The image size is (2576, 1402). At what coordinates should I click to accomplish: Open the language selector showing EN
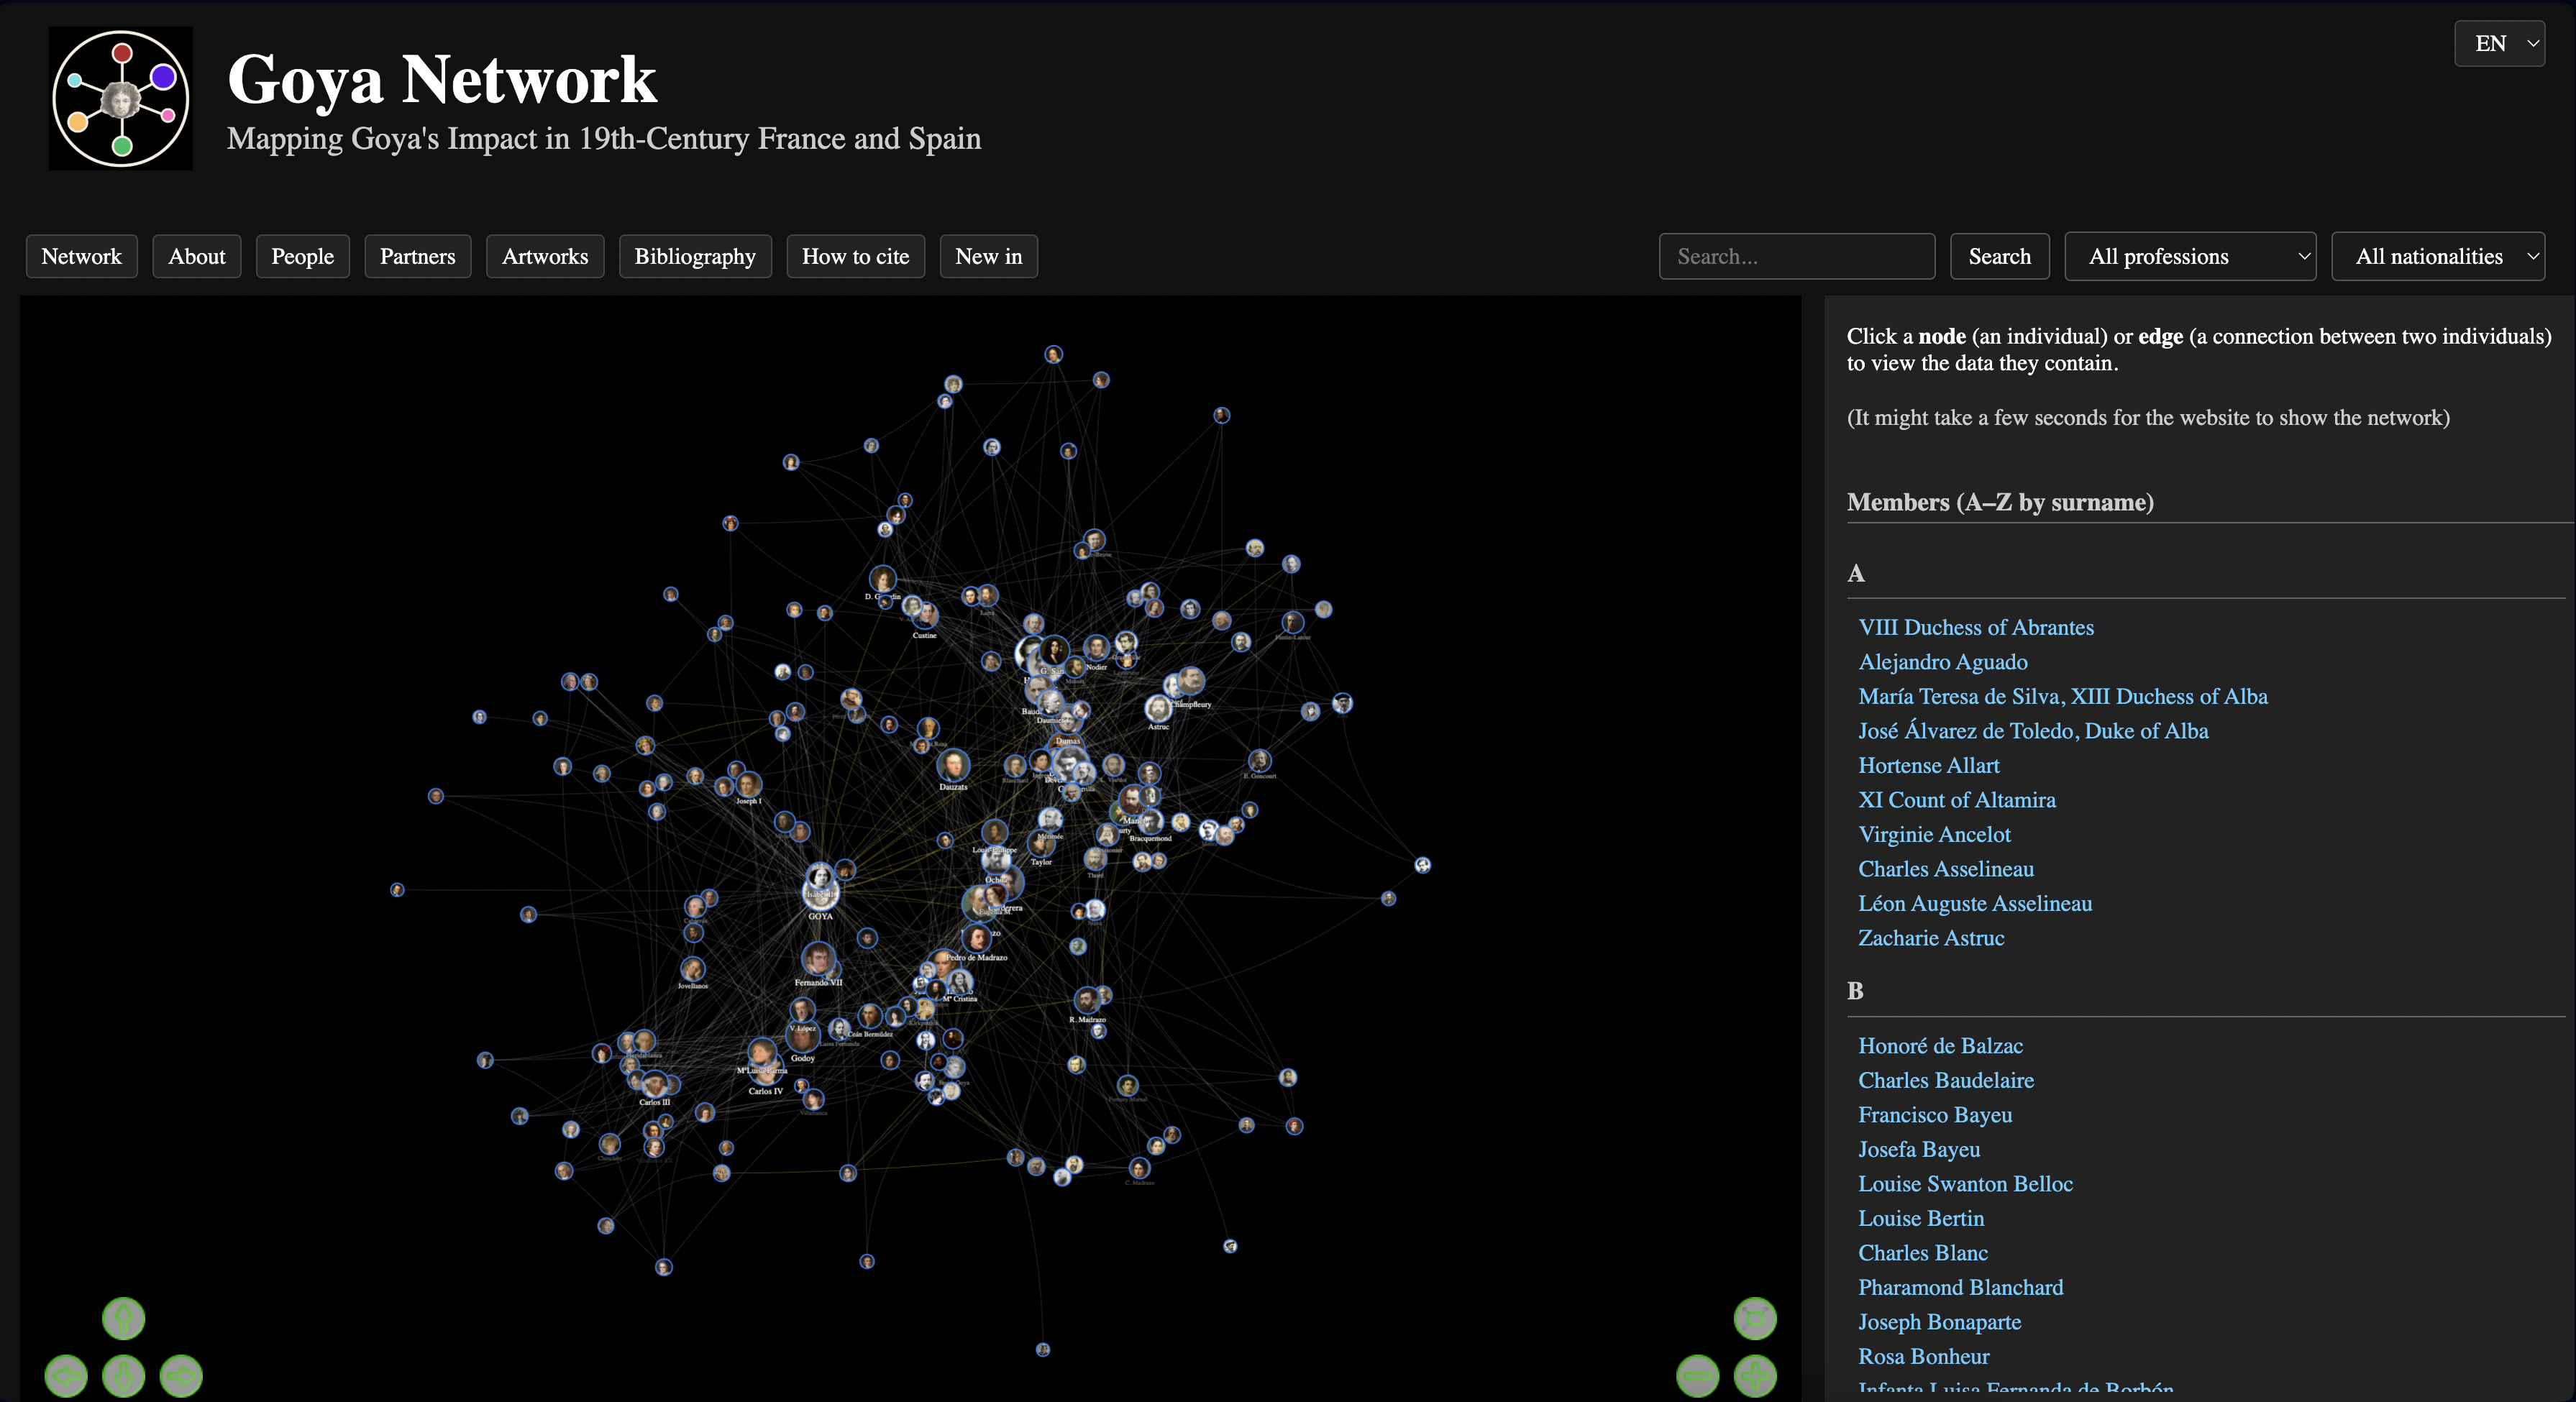[2499, 43]
